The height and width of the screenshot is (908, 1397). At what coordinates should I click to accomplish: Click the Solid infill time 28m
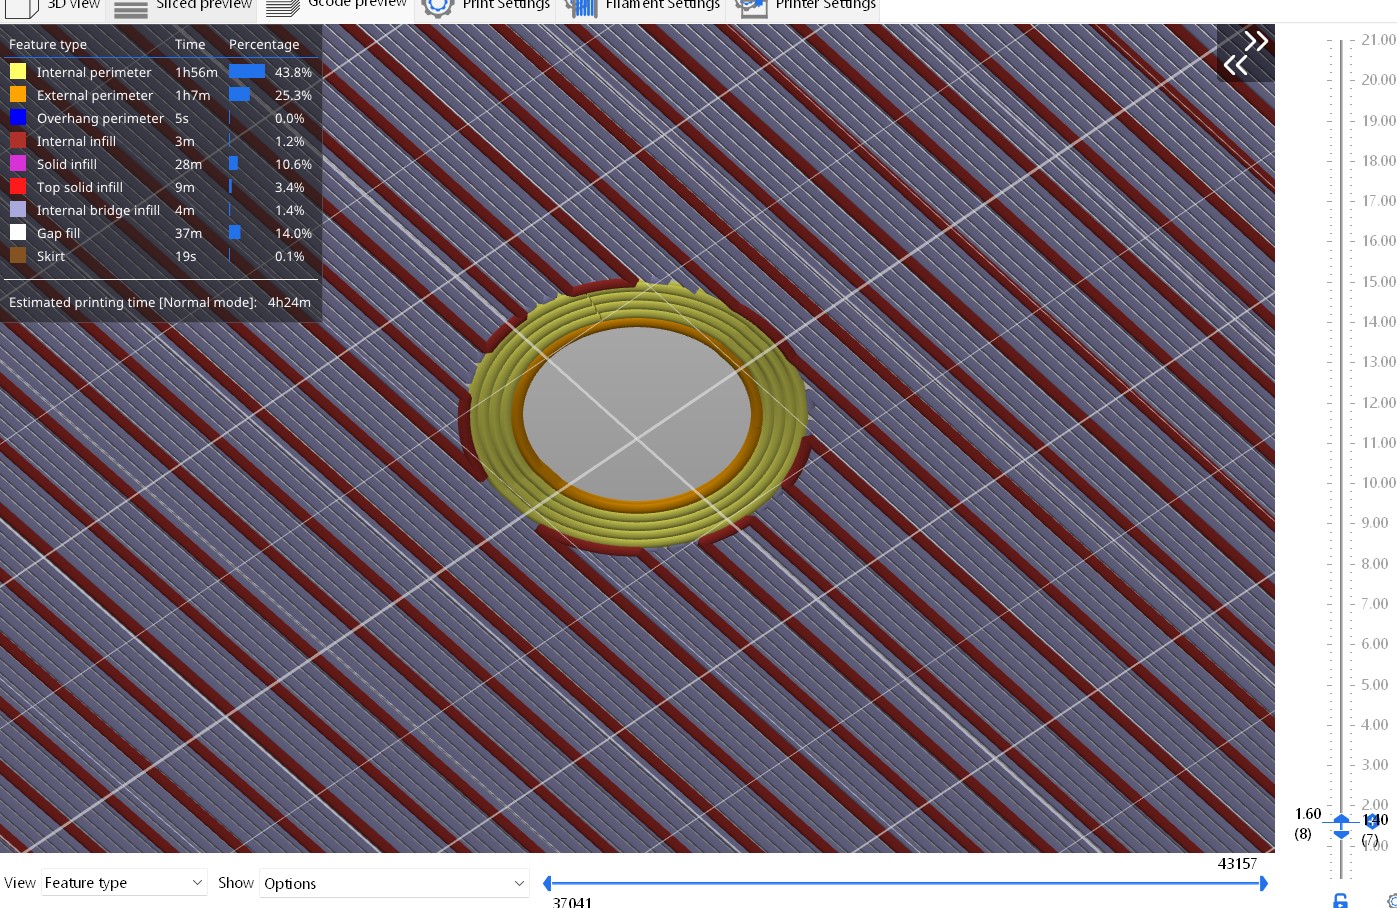(188, 164)
